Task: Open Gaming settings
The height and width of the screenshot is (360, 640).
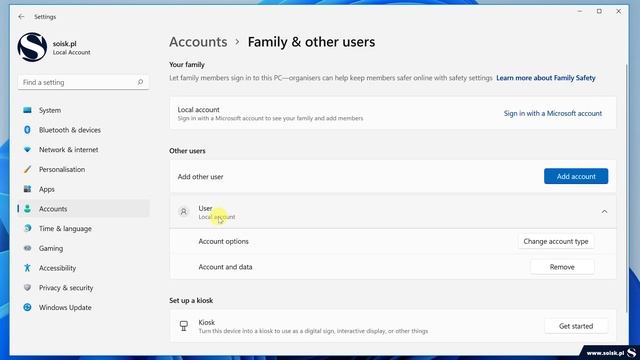Action: [83, 248]
